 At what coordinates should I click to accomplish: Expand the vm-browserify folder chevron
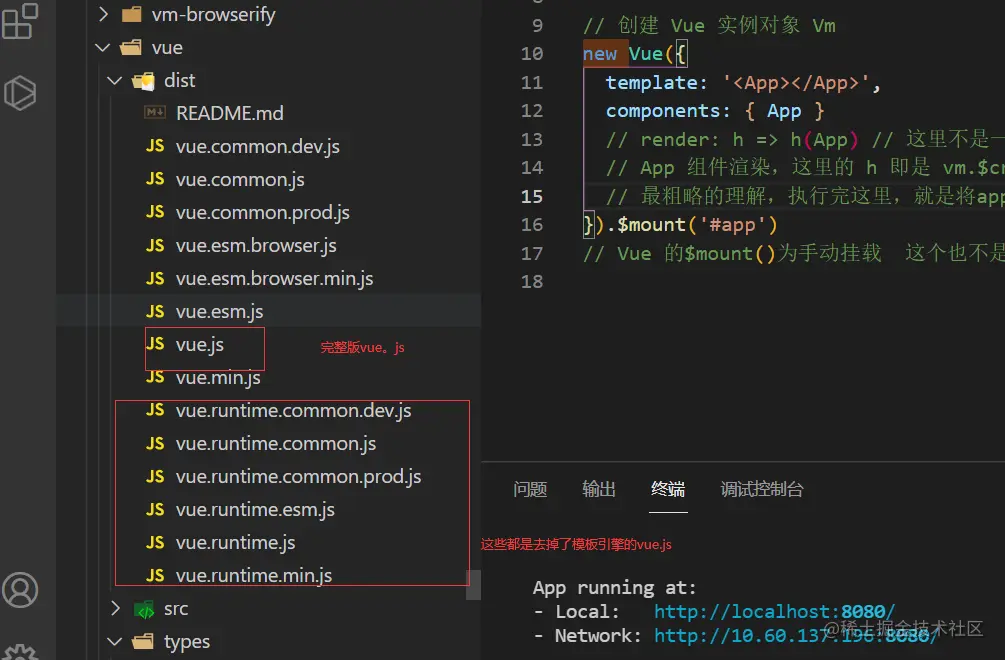tap(104, 14)
